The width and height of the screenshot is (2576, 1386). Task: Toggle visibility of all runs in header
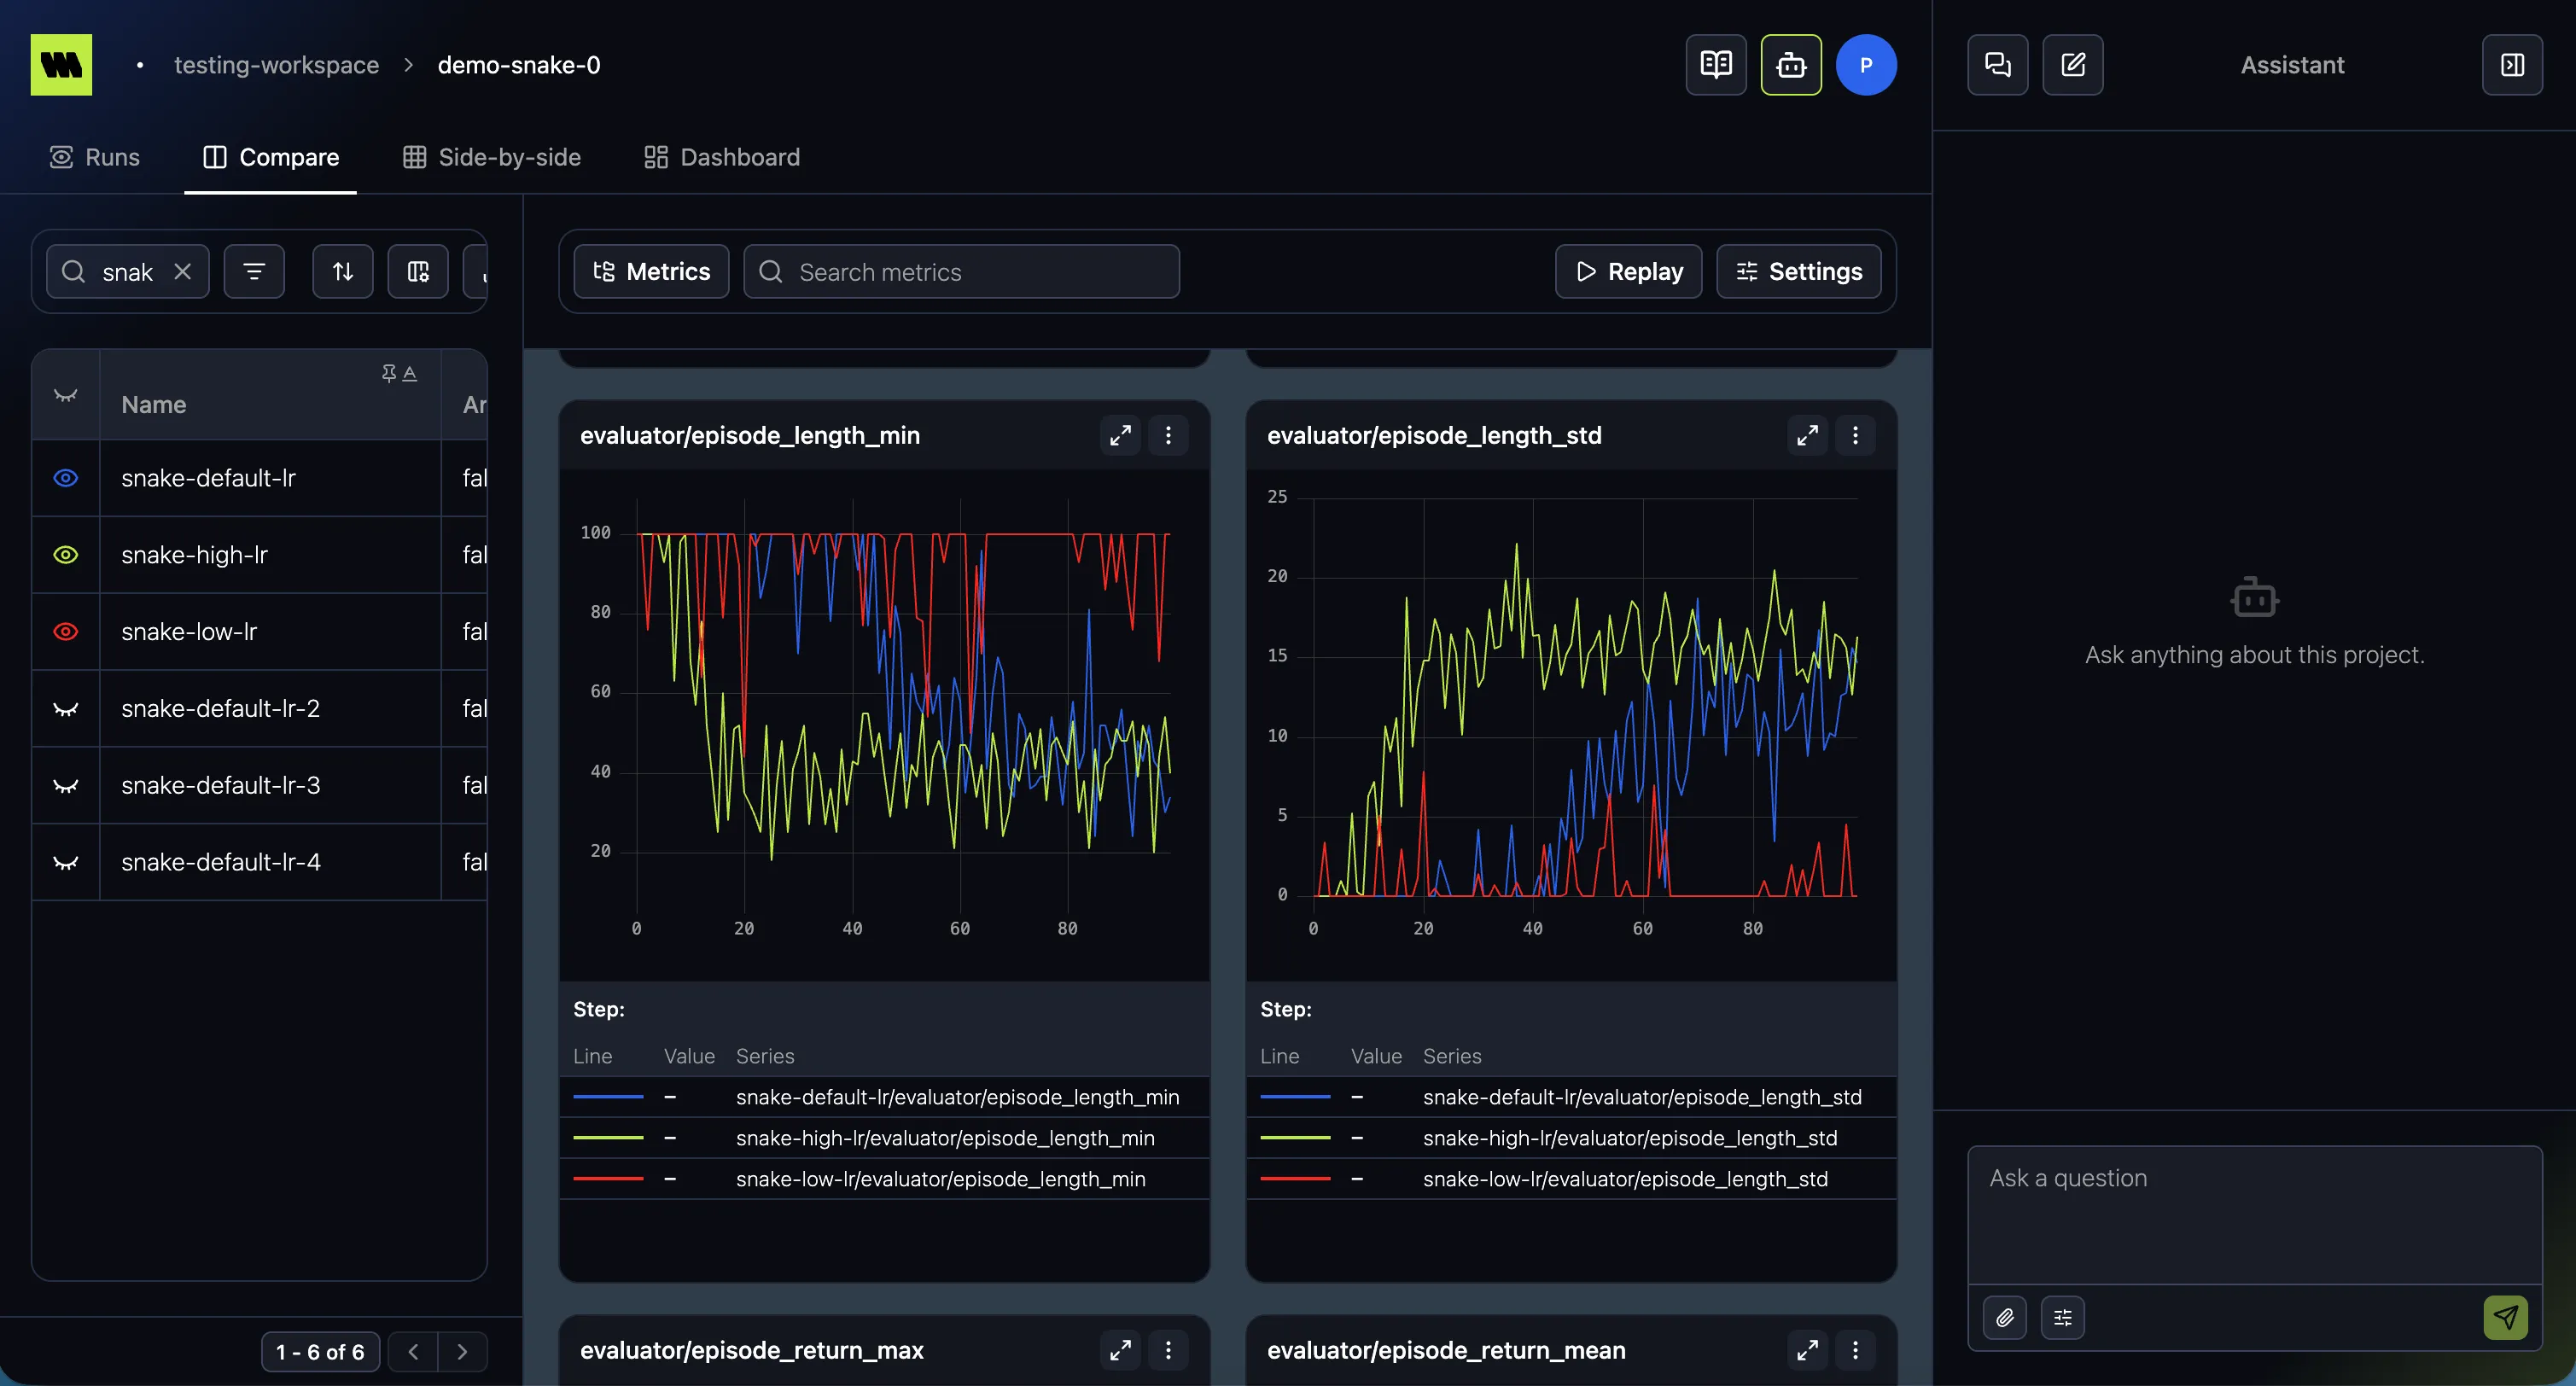pos(65,395)
